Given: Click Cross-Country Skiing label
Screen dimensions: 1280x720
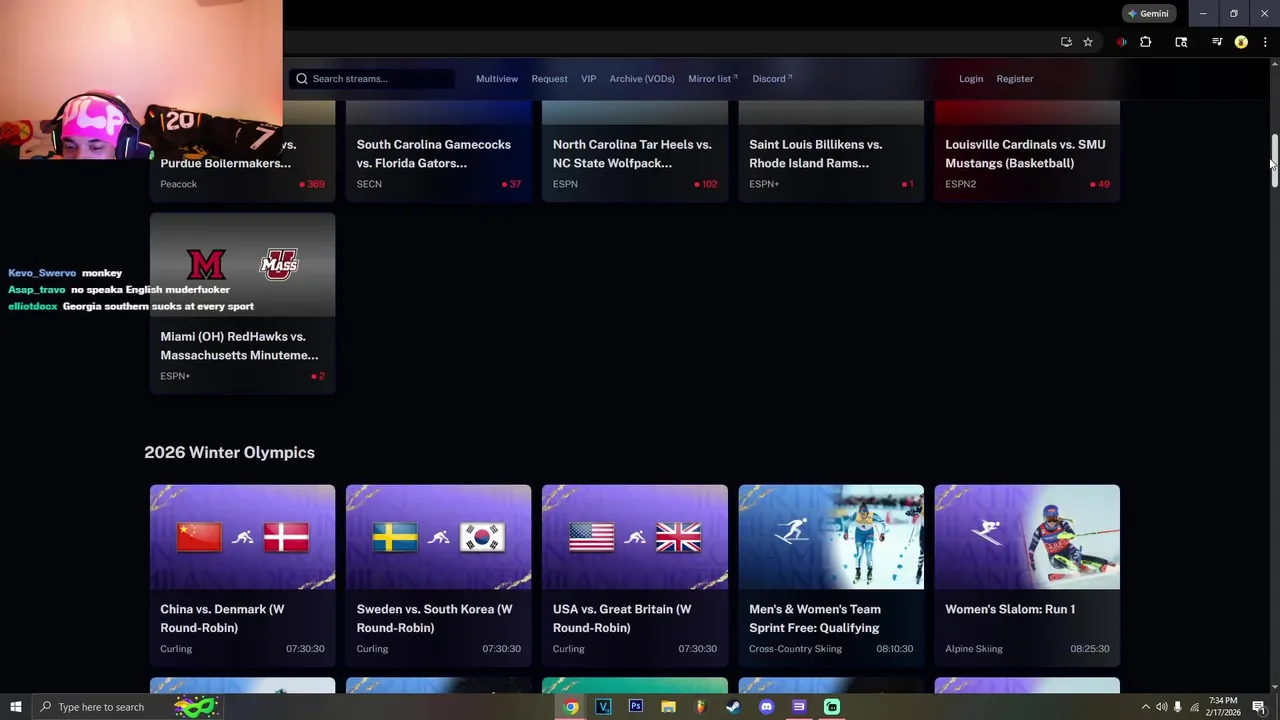Looking at the screenshot, I should click(x=795, y=649).
